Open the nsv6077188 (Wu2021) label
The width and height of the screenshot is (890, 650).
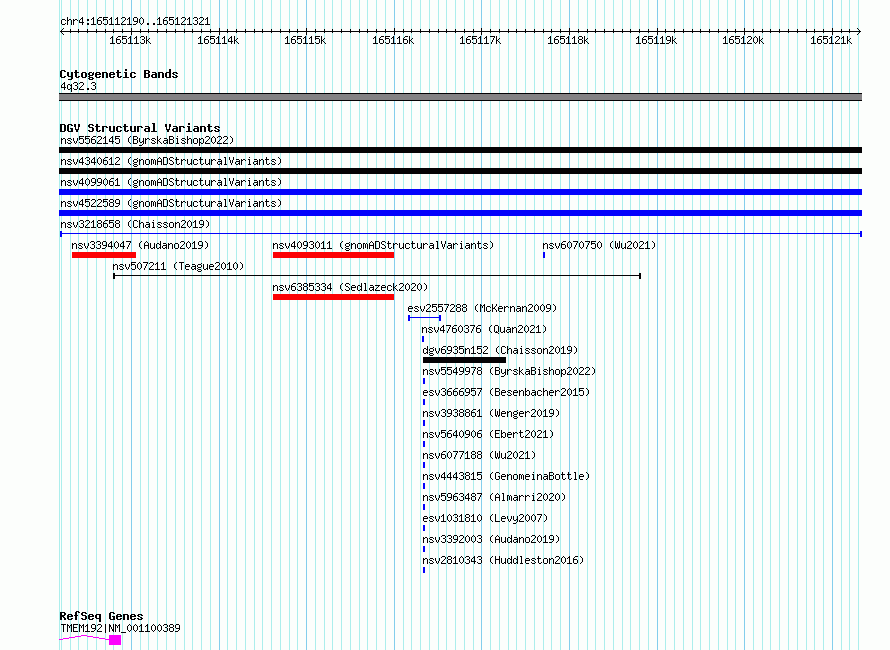[479, 455]
